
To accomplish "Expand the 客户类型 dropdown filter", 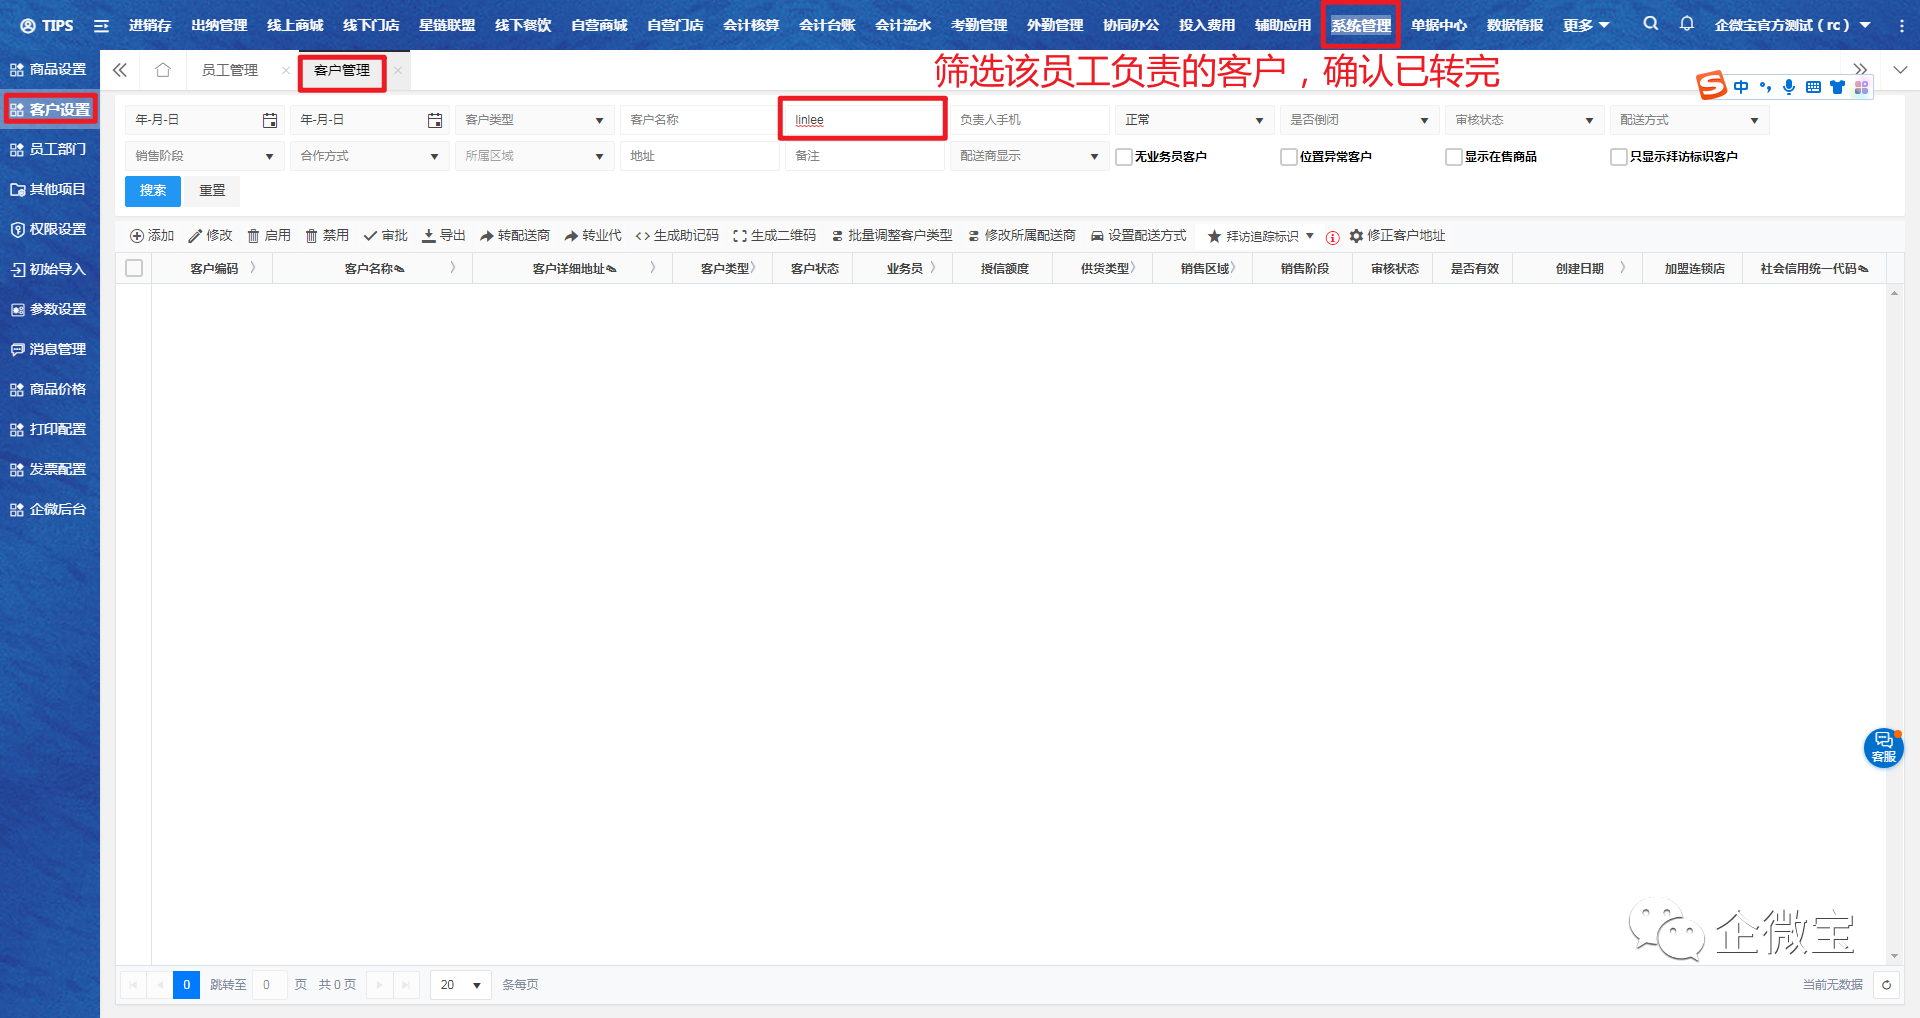I will (x=534, y=120).
